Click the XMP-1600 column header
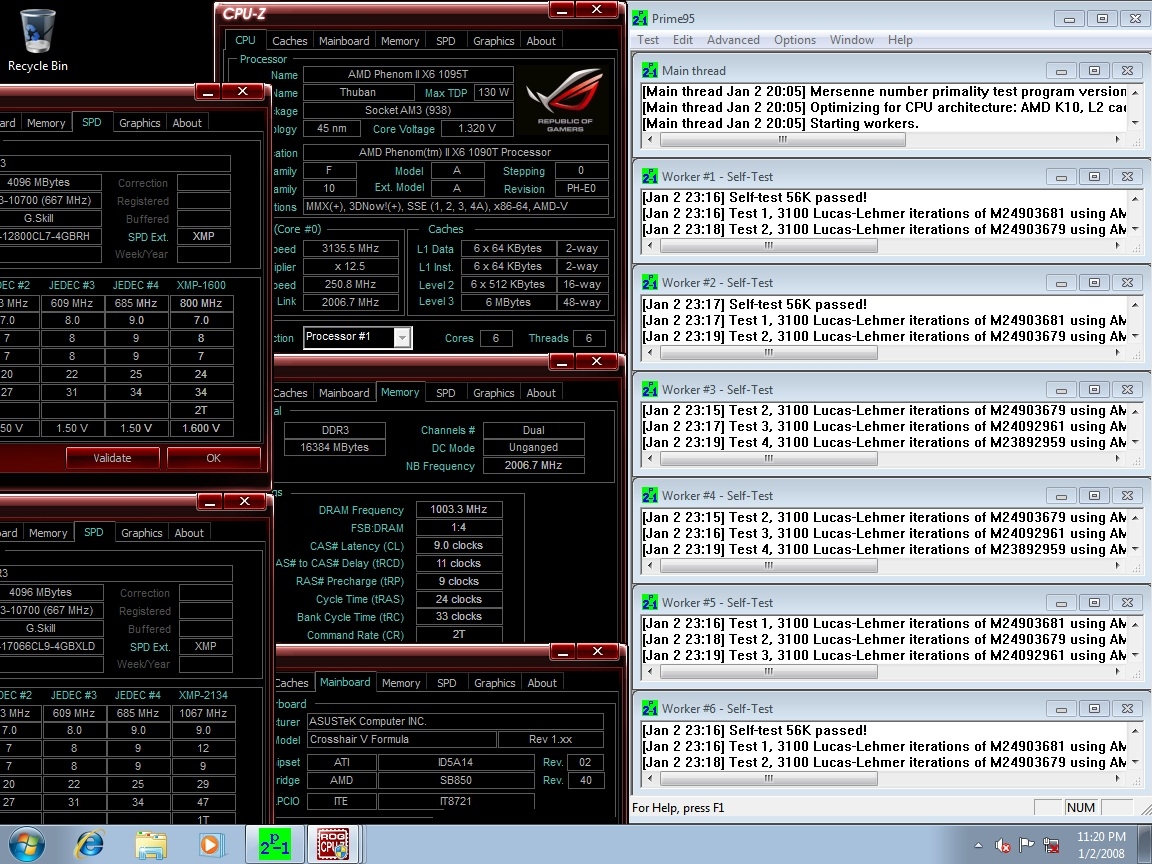The width and height of the screenshot is (1152, 864). 201,285
